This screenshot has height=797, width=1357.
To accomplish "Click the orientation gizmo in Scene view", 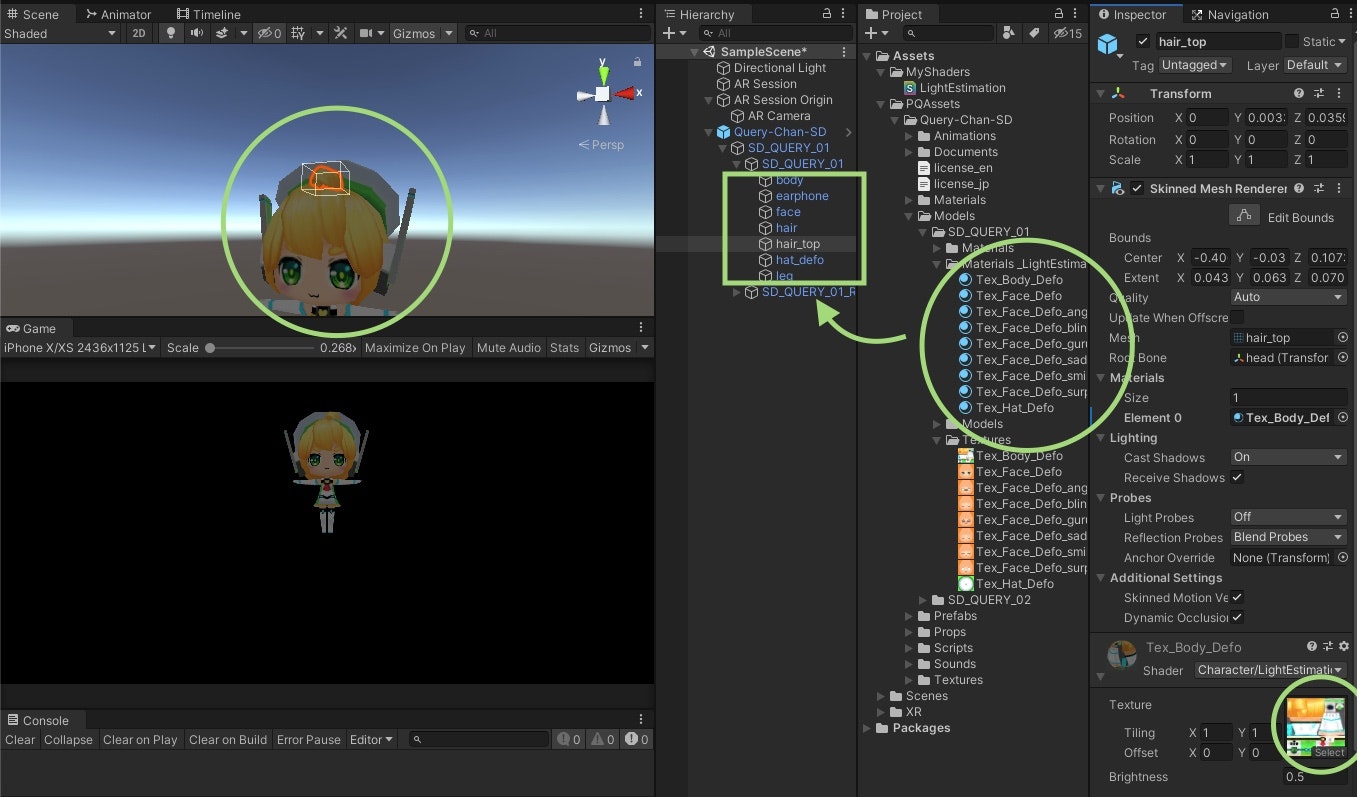I will click(x=603, y=93).
